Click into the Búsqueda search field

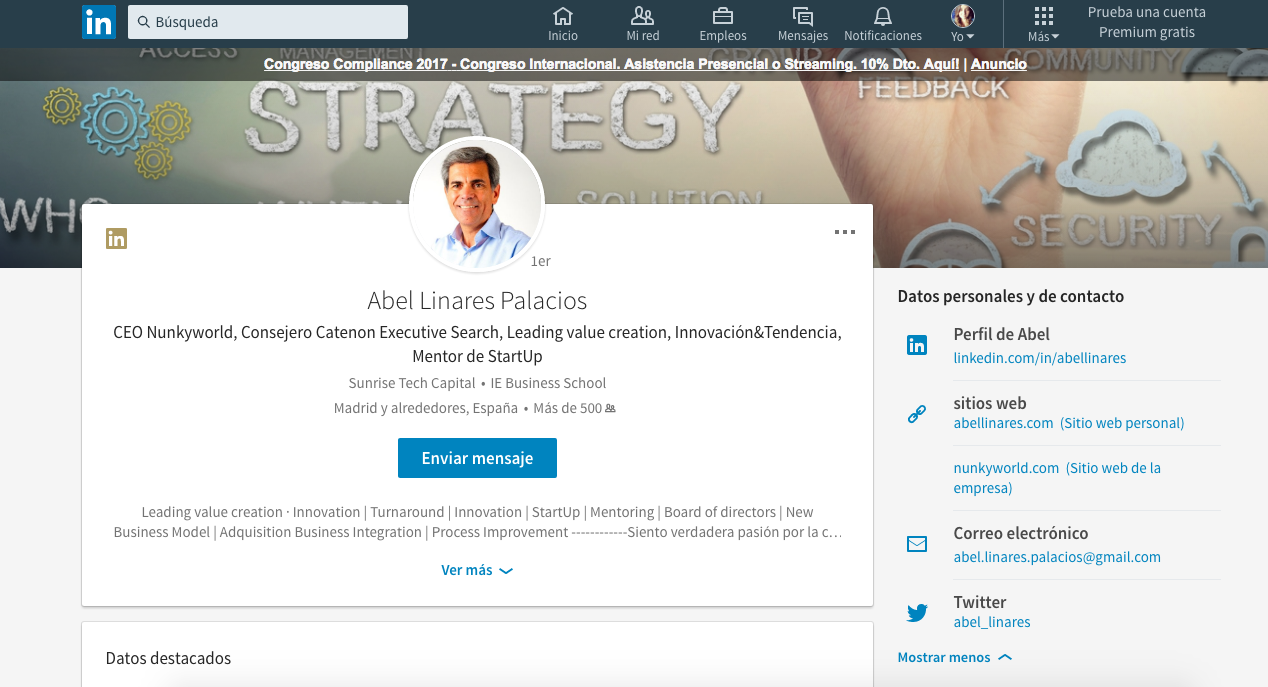[x=268, y=22]
